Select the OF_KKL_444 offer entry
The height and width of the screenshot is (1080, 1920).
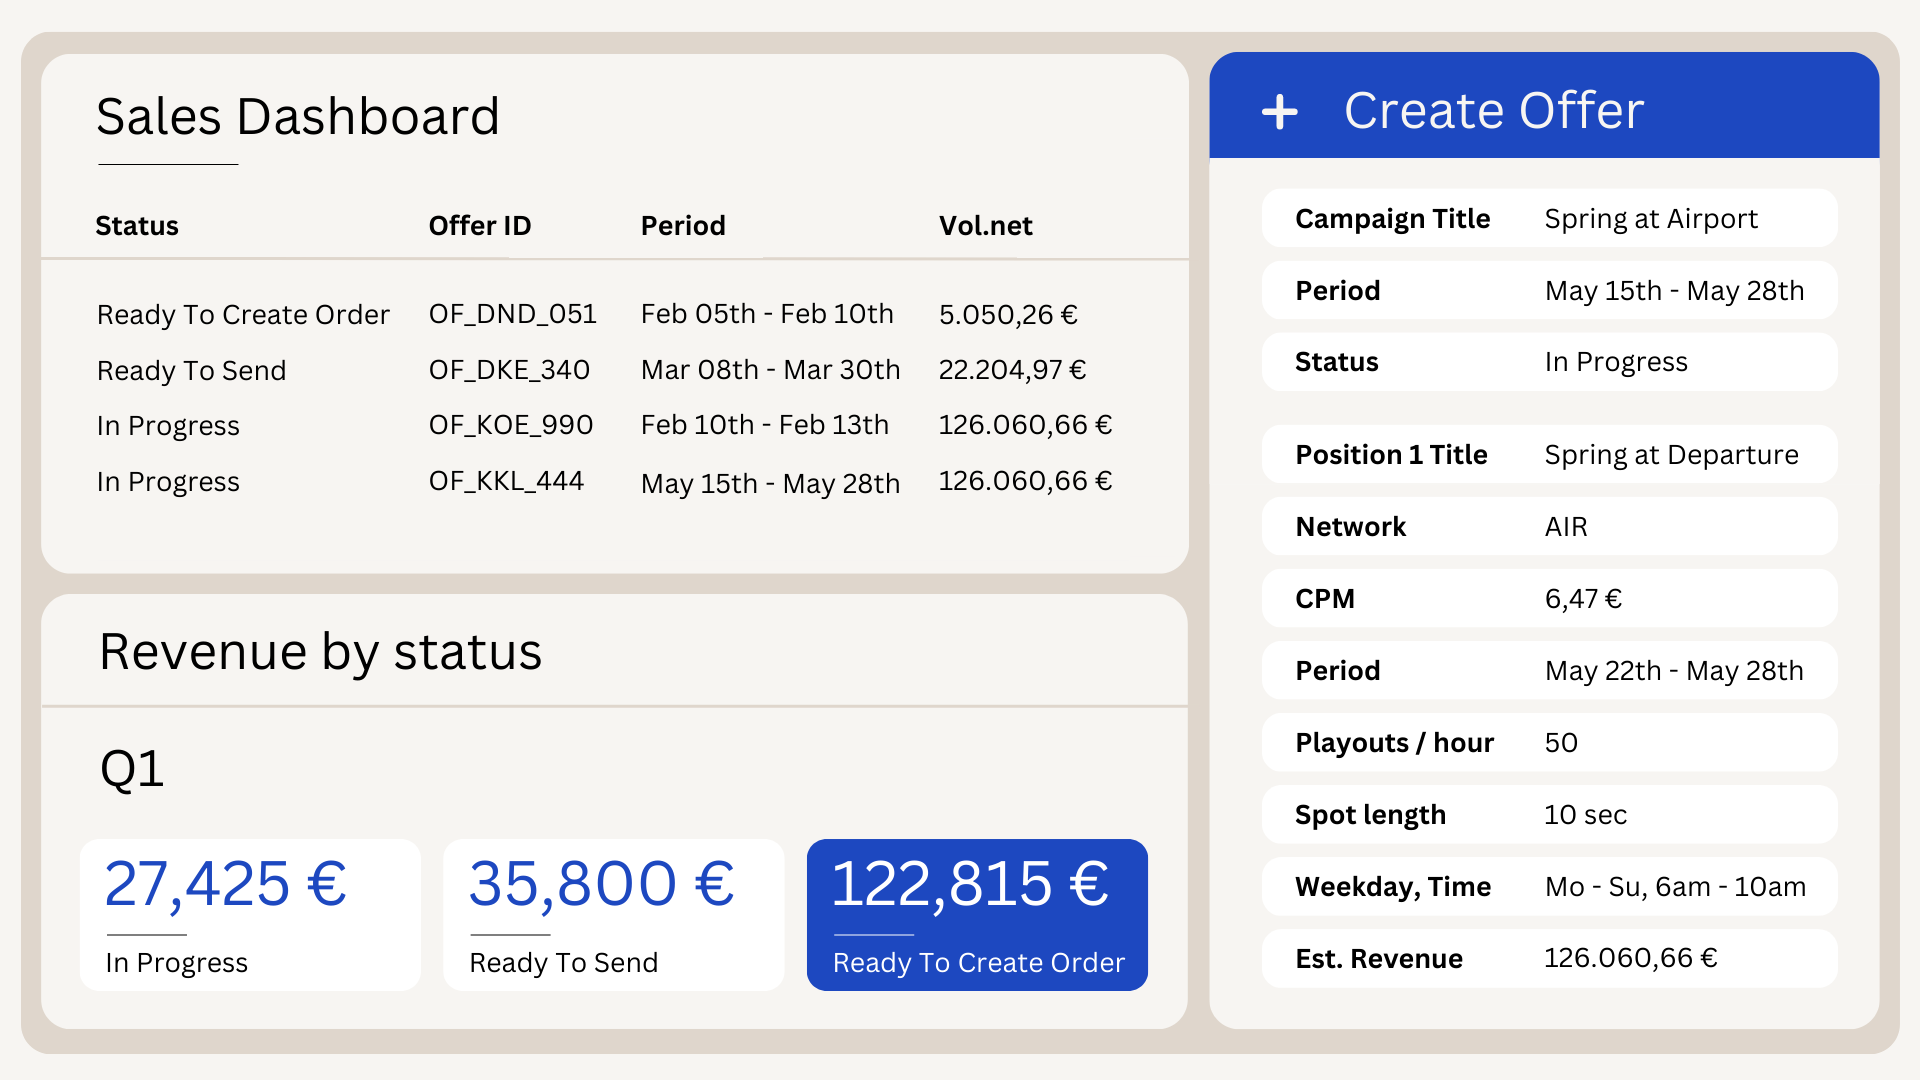(506, 481)
